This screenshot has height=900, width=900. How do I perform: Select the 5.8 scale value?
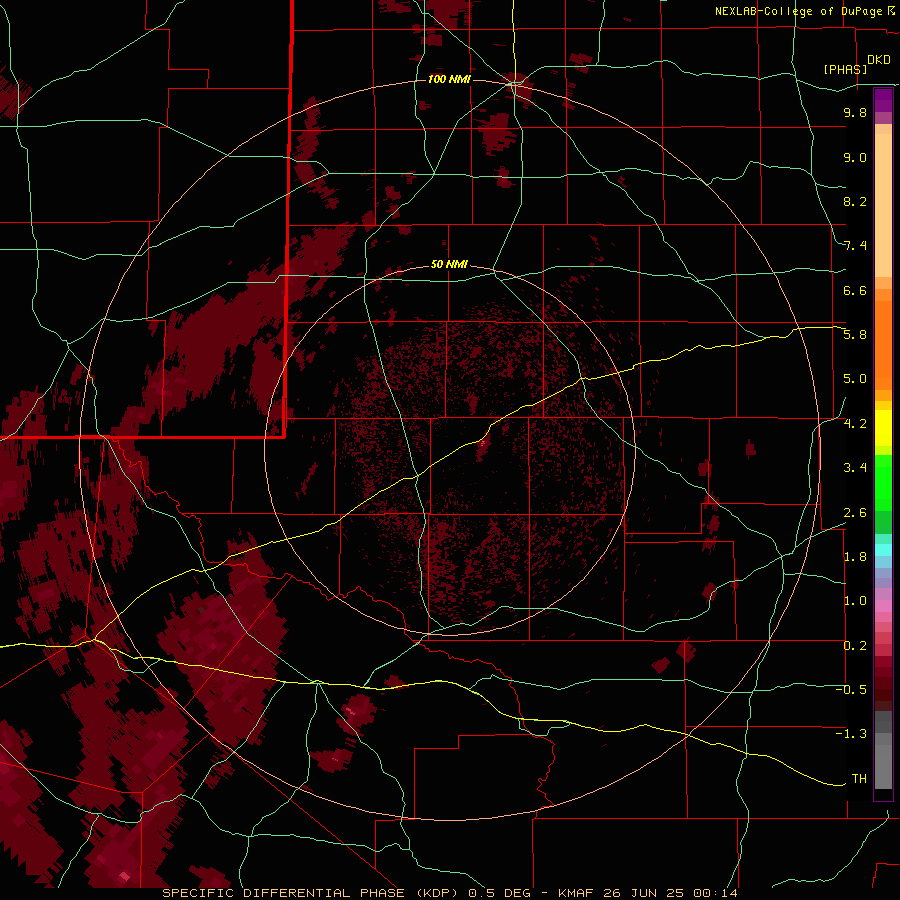[x=855, y=335]
